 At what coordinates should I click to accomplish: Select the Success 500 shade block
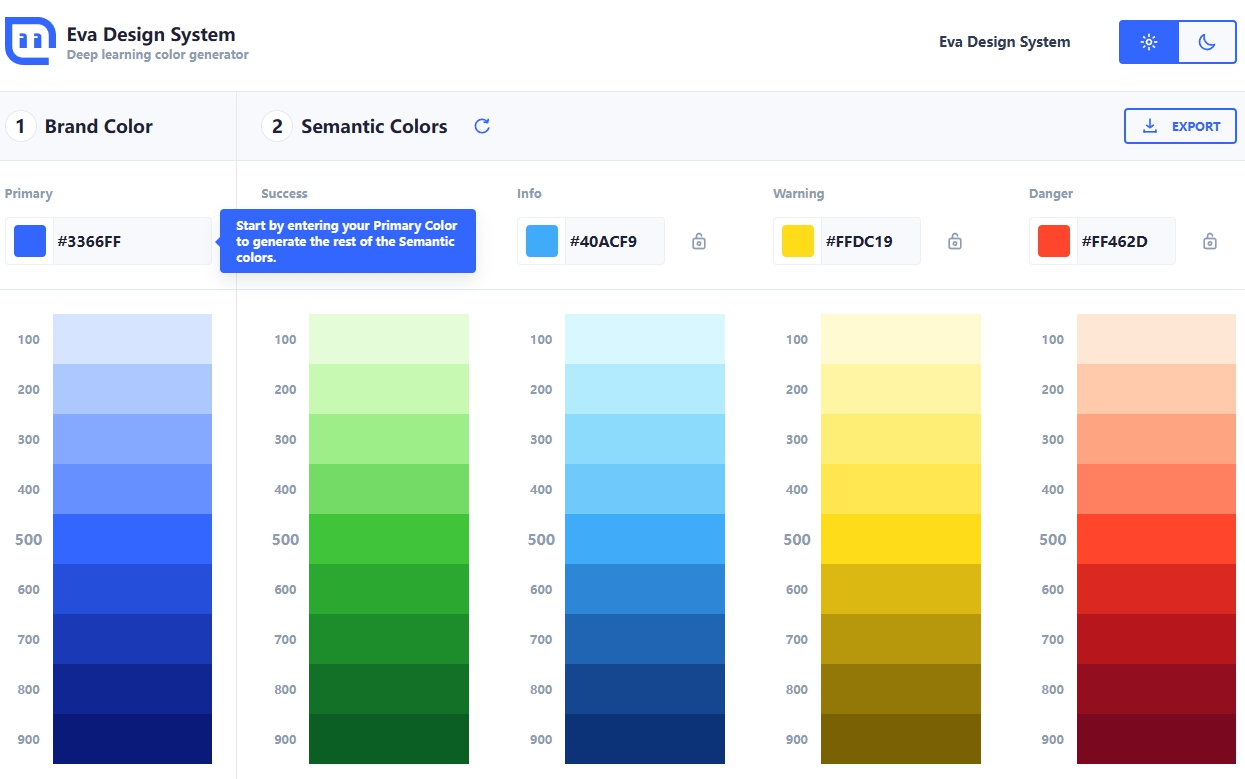[x=389, y=539]
